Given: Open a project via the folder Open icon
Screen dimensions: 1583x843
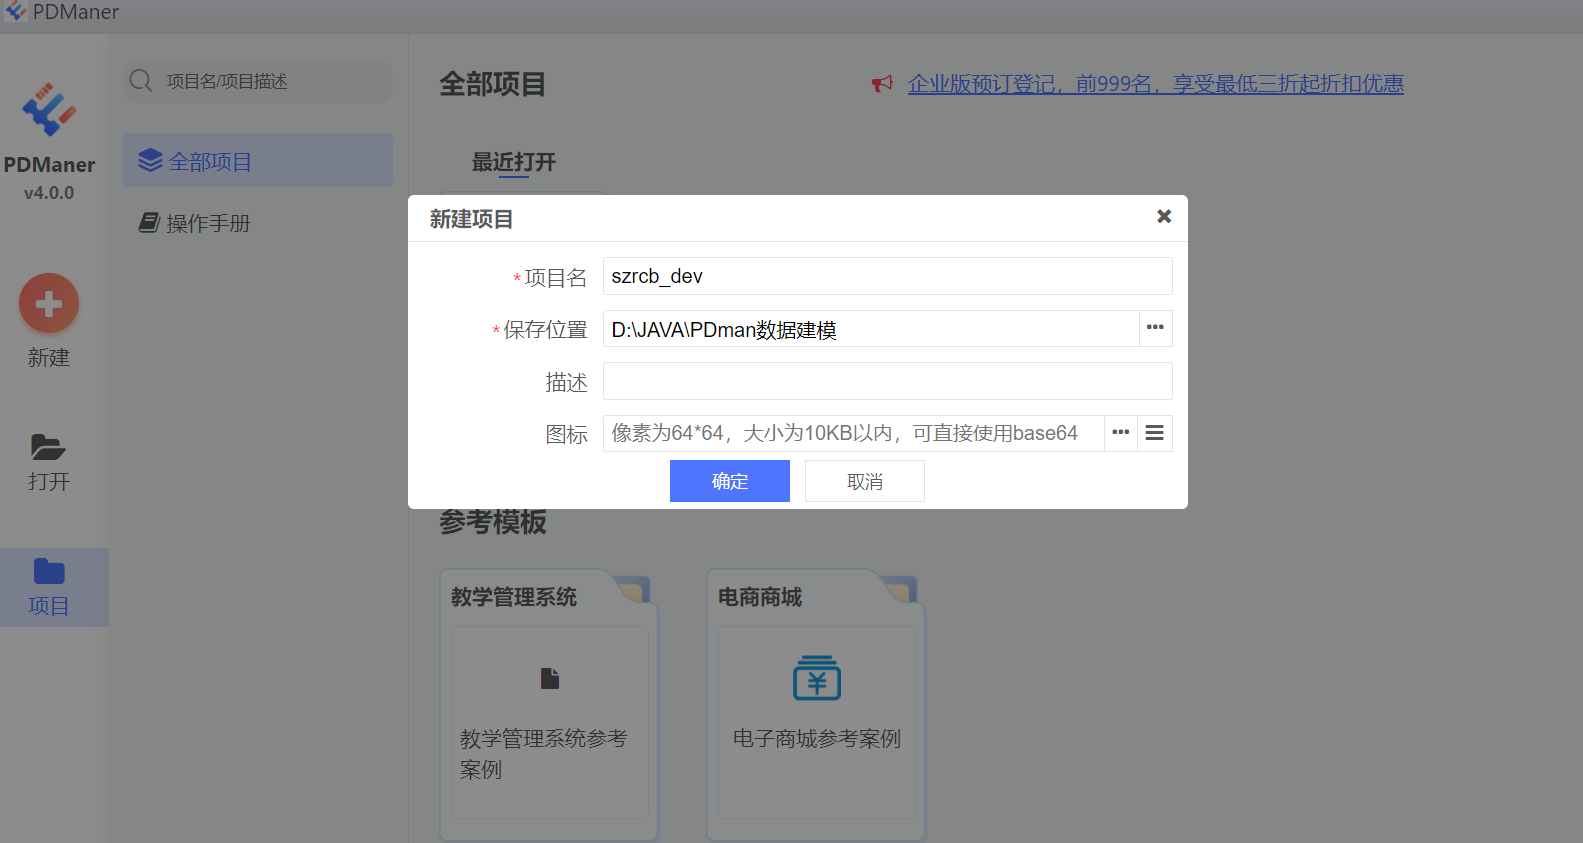Looking at the screenshot, I should coord(48,447).
